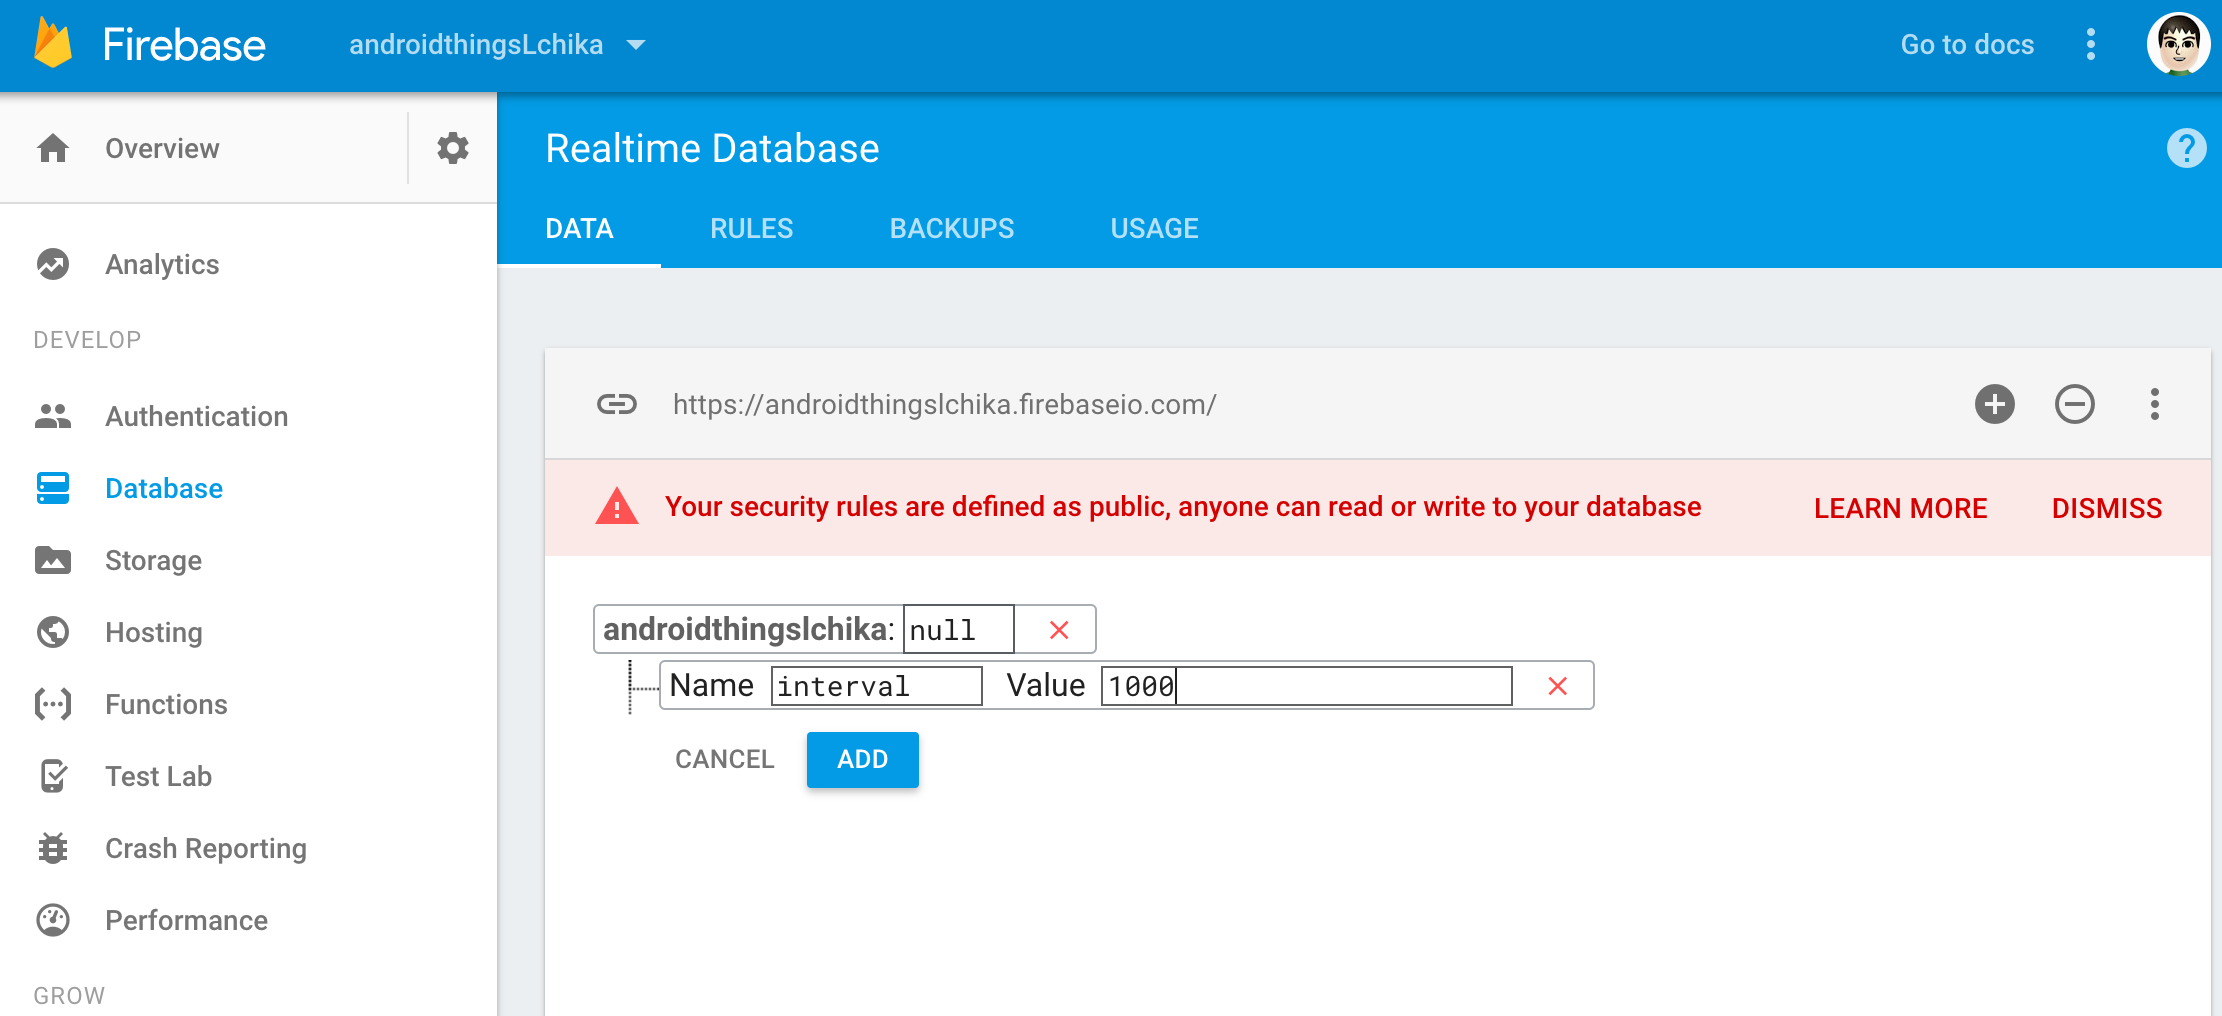Open the database overflow menu
The width and height of the screenshot is (2222, 1016).
tap(2155, 404)
